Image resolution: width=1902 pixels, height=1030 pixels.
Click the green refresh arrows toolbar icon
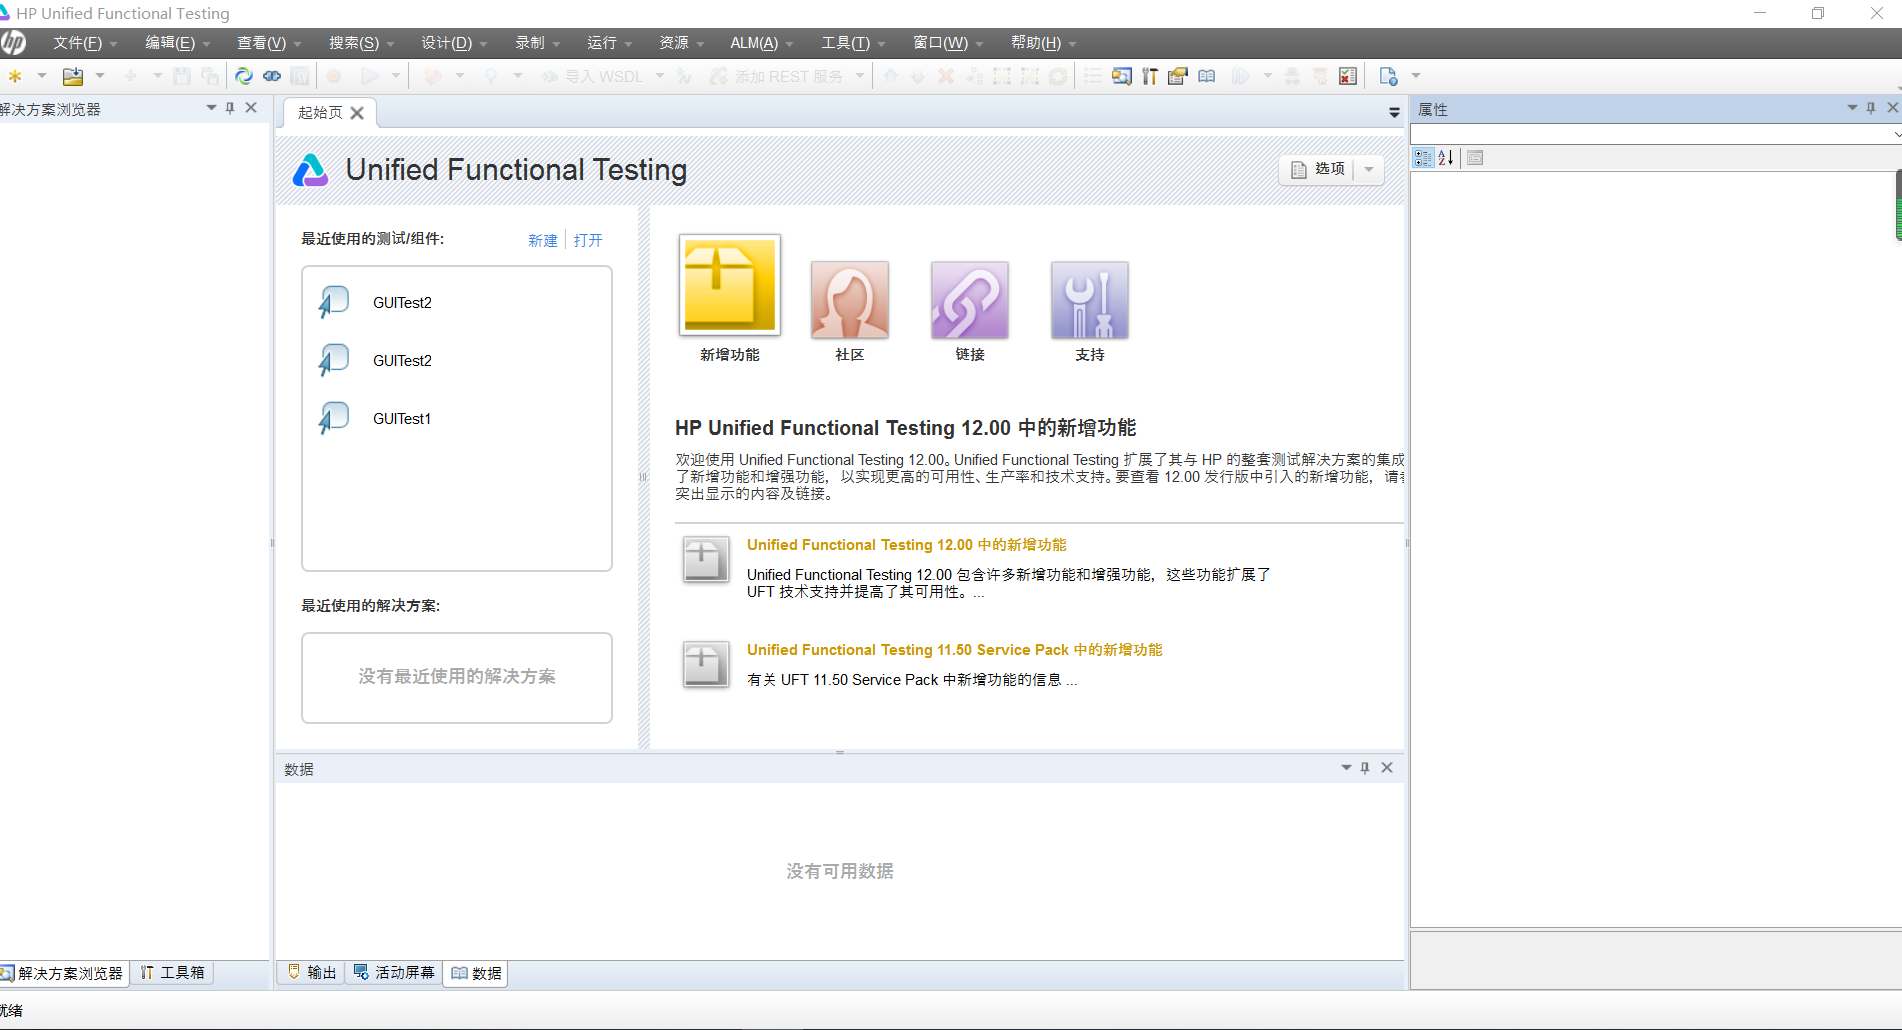pyautogui.click(x=243, y=76)
